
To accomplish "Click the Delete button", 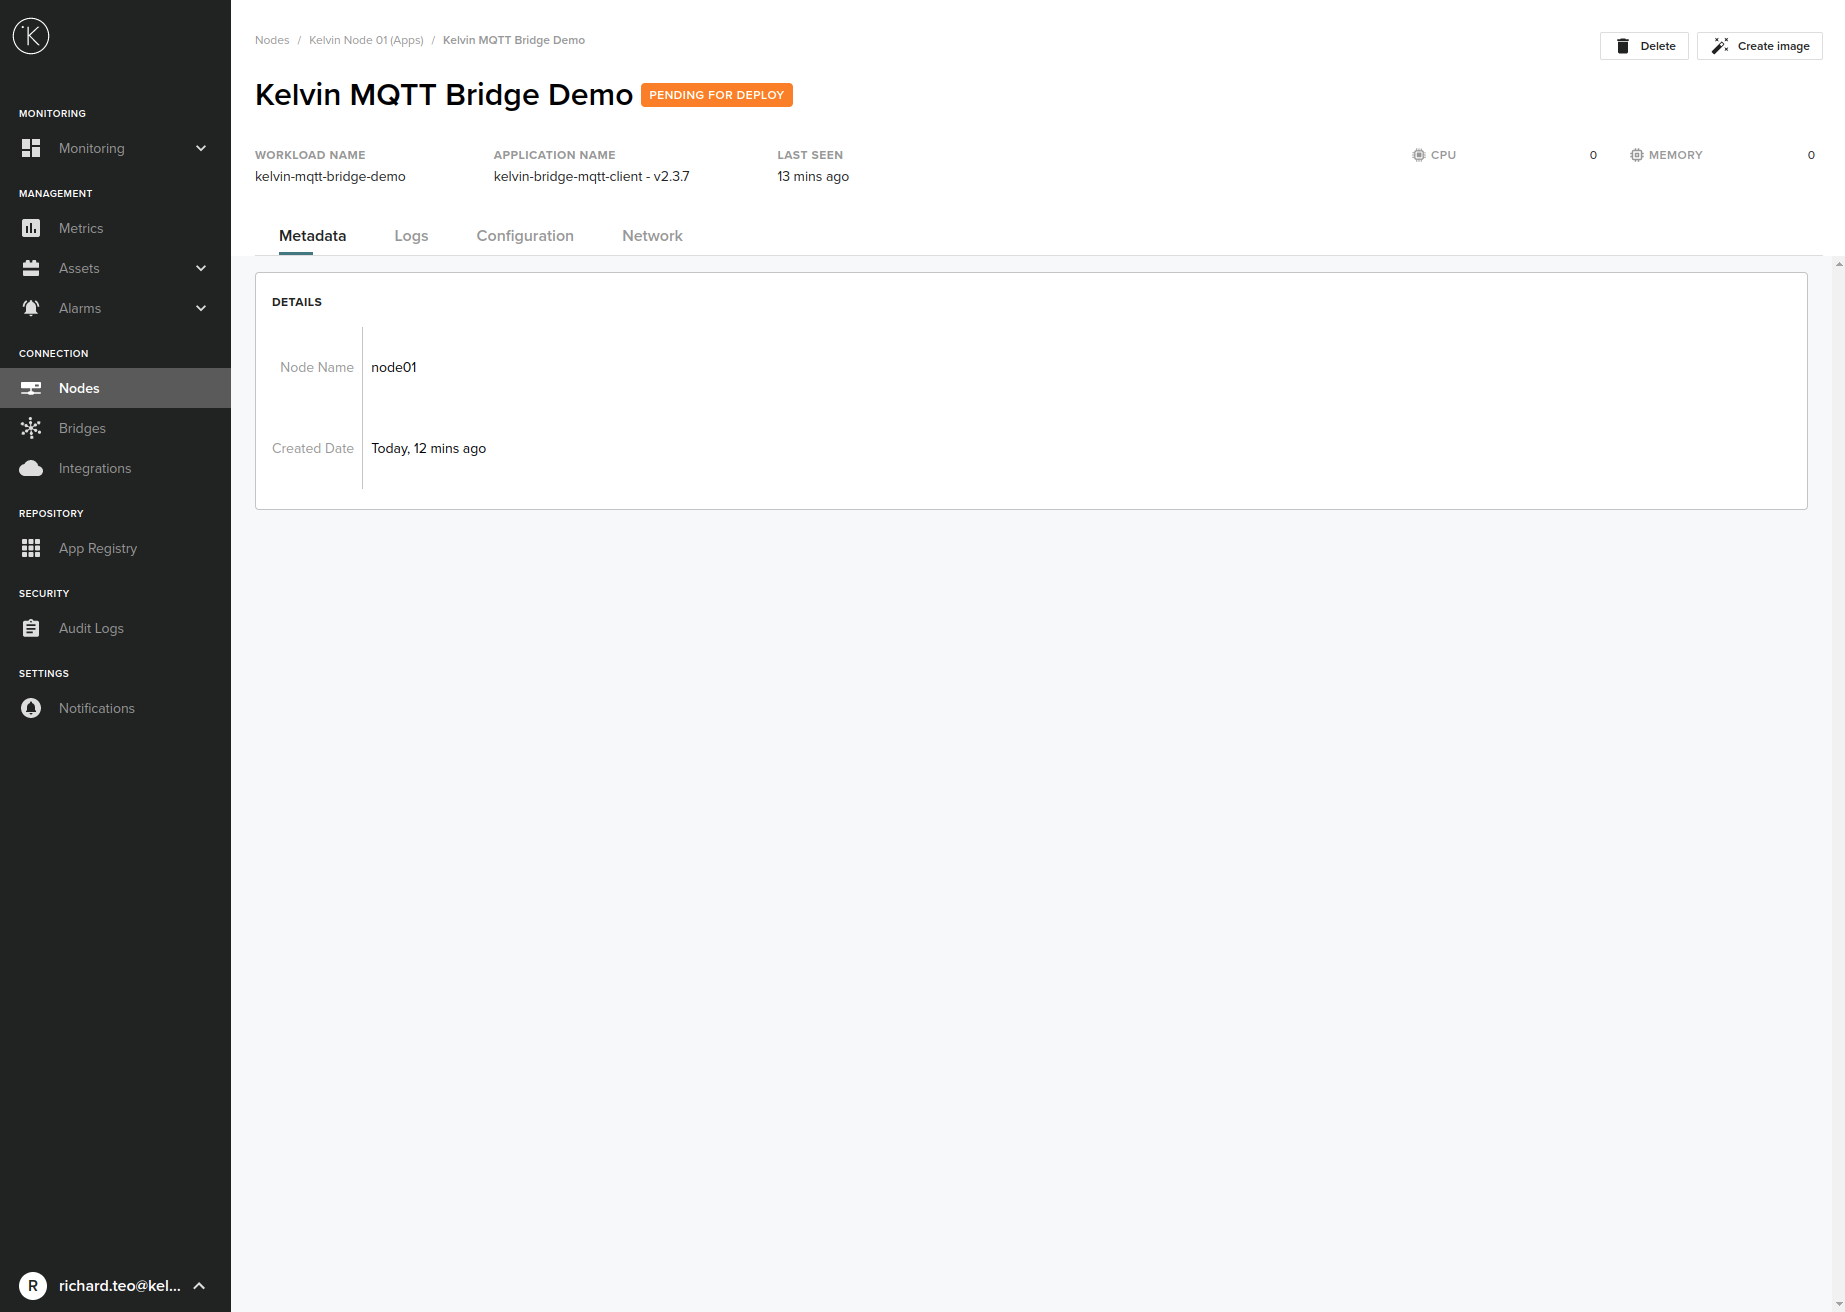I will (x=1644, y=45).
